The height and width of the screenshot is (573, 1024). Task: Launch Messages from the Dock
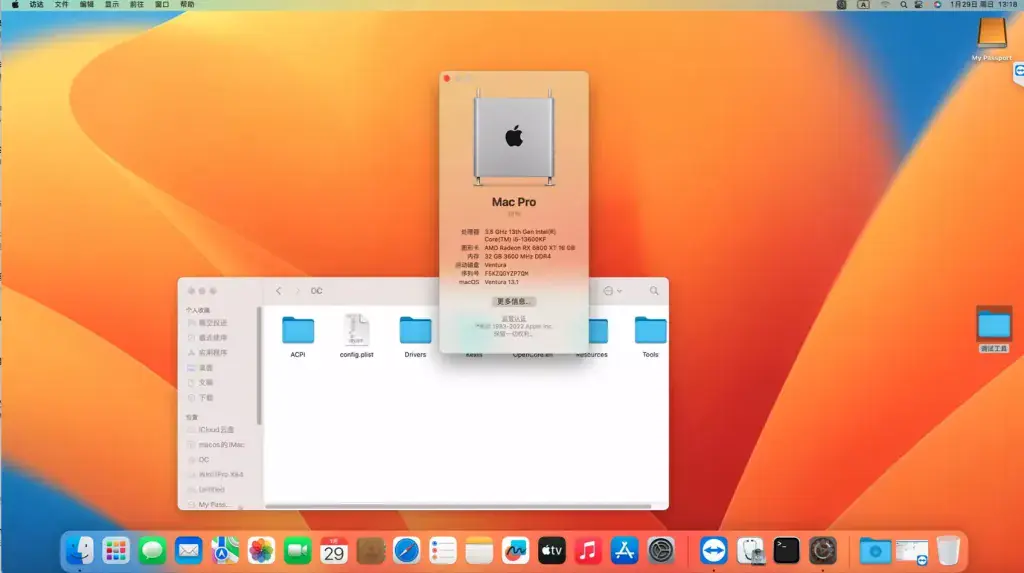click(x=152, y=550)
